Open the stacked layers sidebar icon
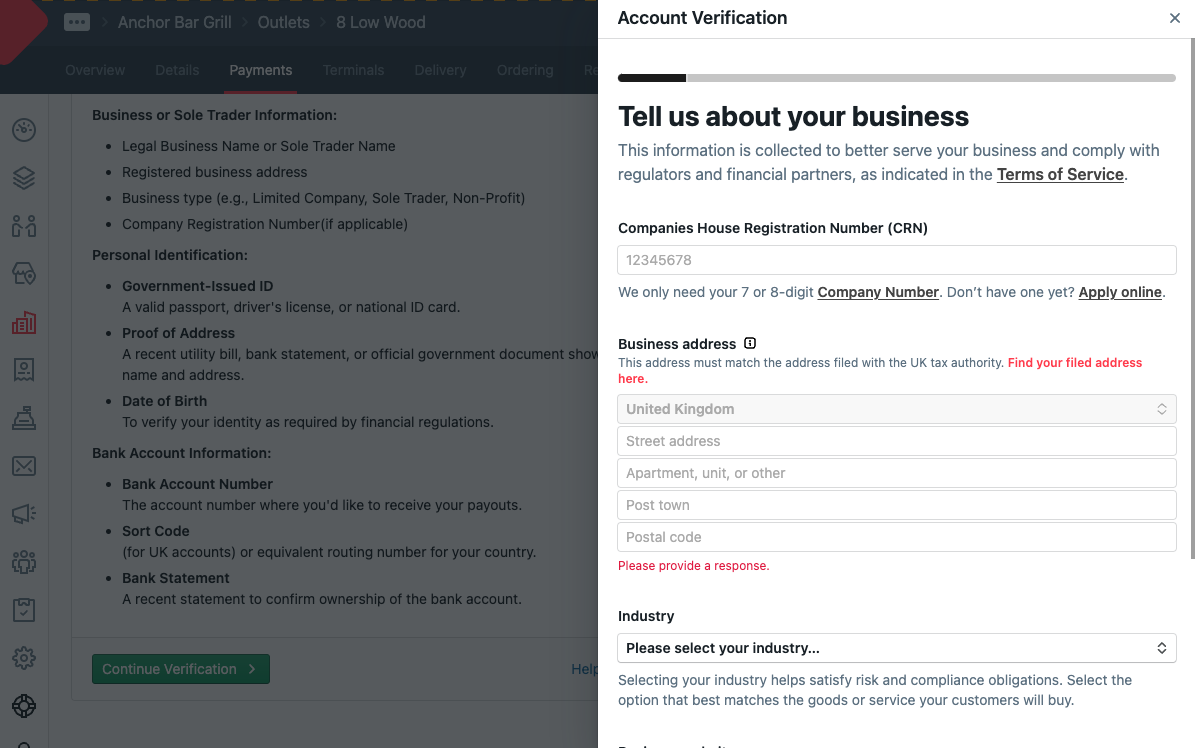 [x=24, y=178]
